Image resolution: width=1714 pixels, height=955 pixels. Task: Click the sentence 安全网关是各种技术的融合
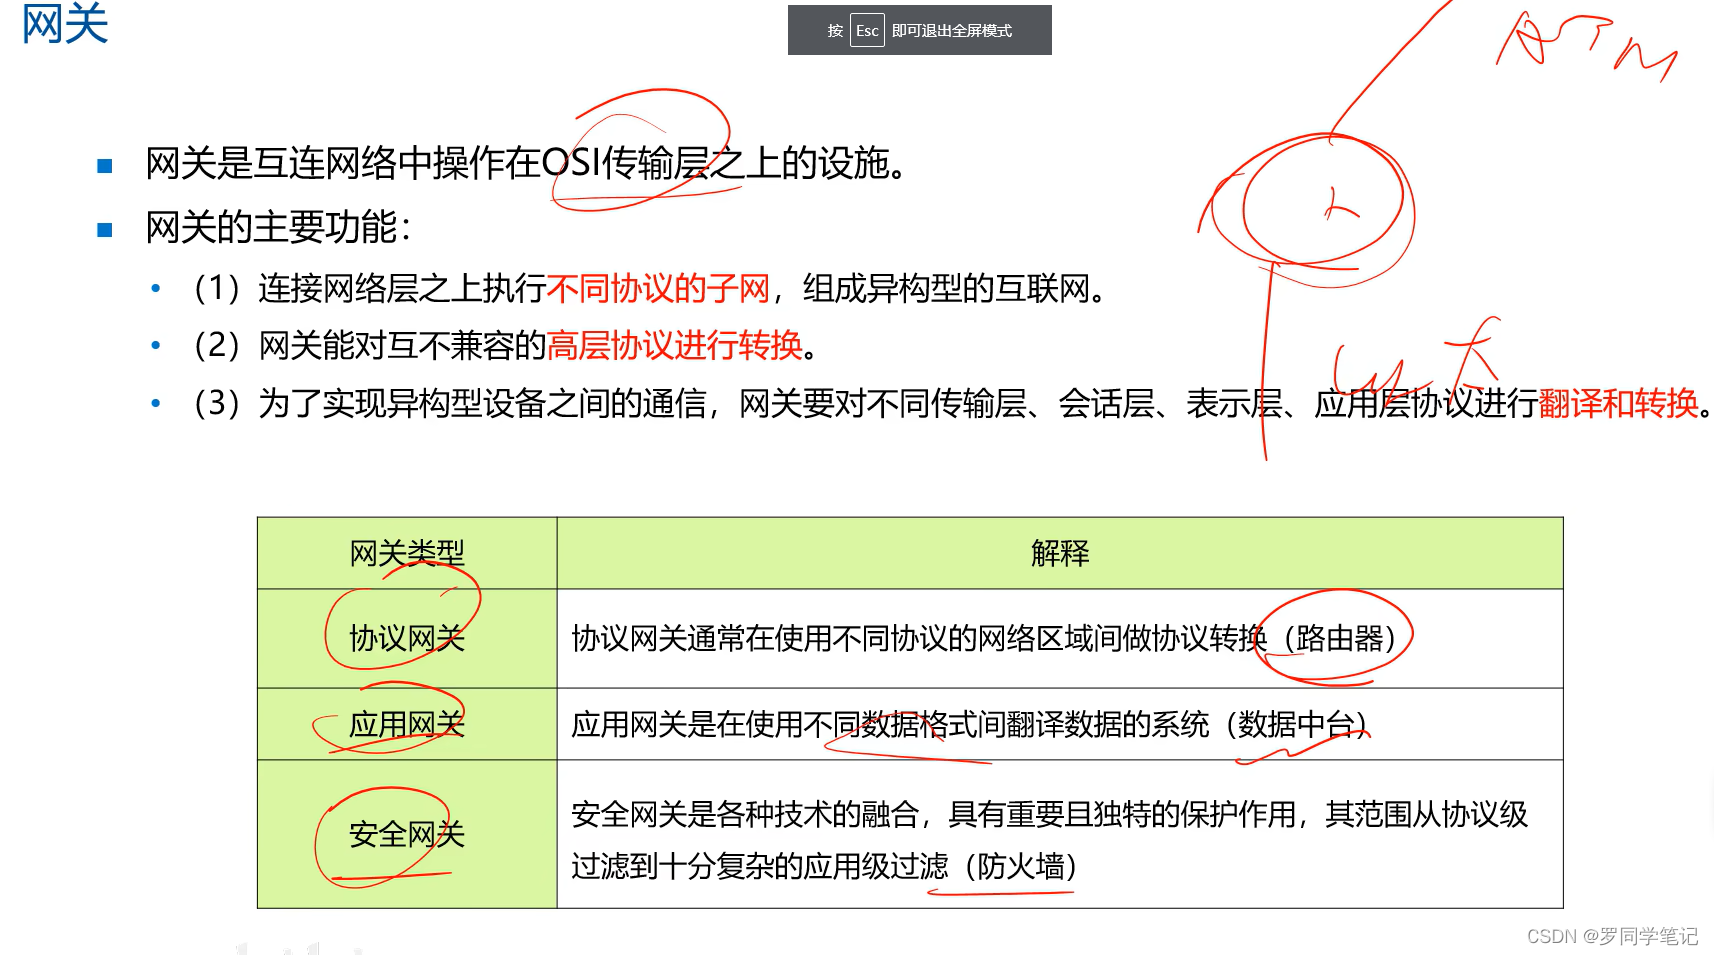745,815
